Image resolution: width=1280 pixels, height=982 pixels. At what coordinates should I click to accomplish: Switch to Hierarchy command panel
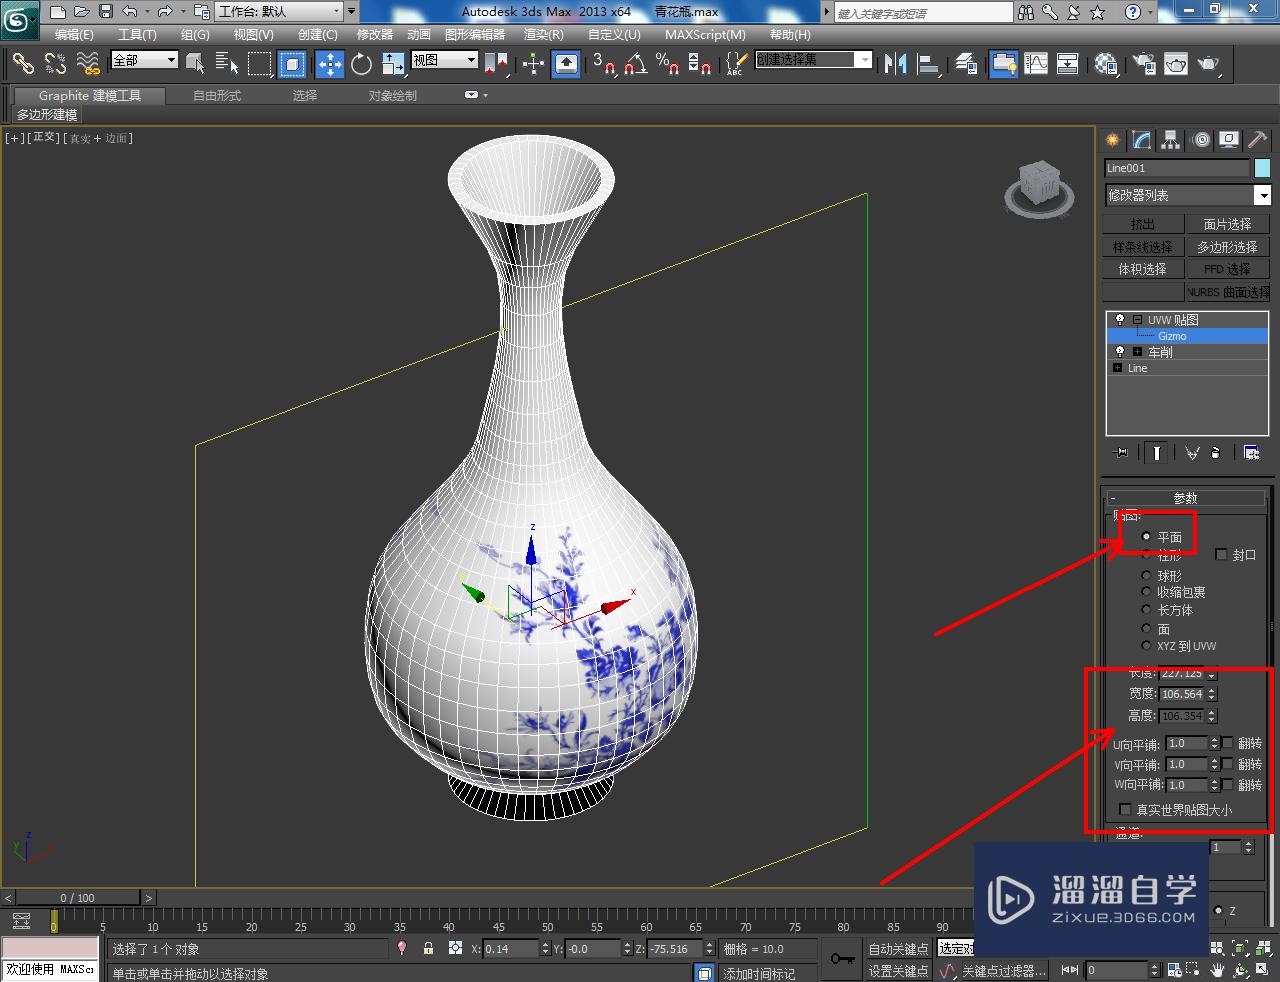pos(1171,140)
